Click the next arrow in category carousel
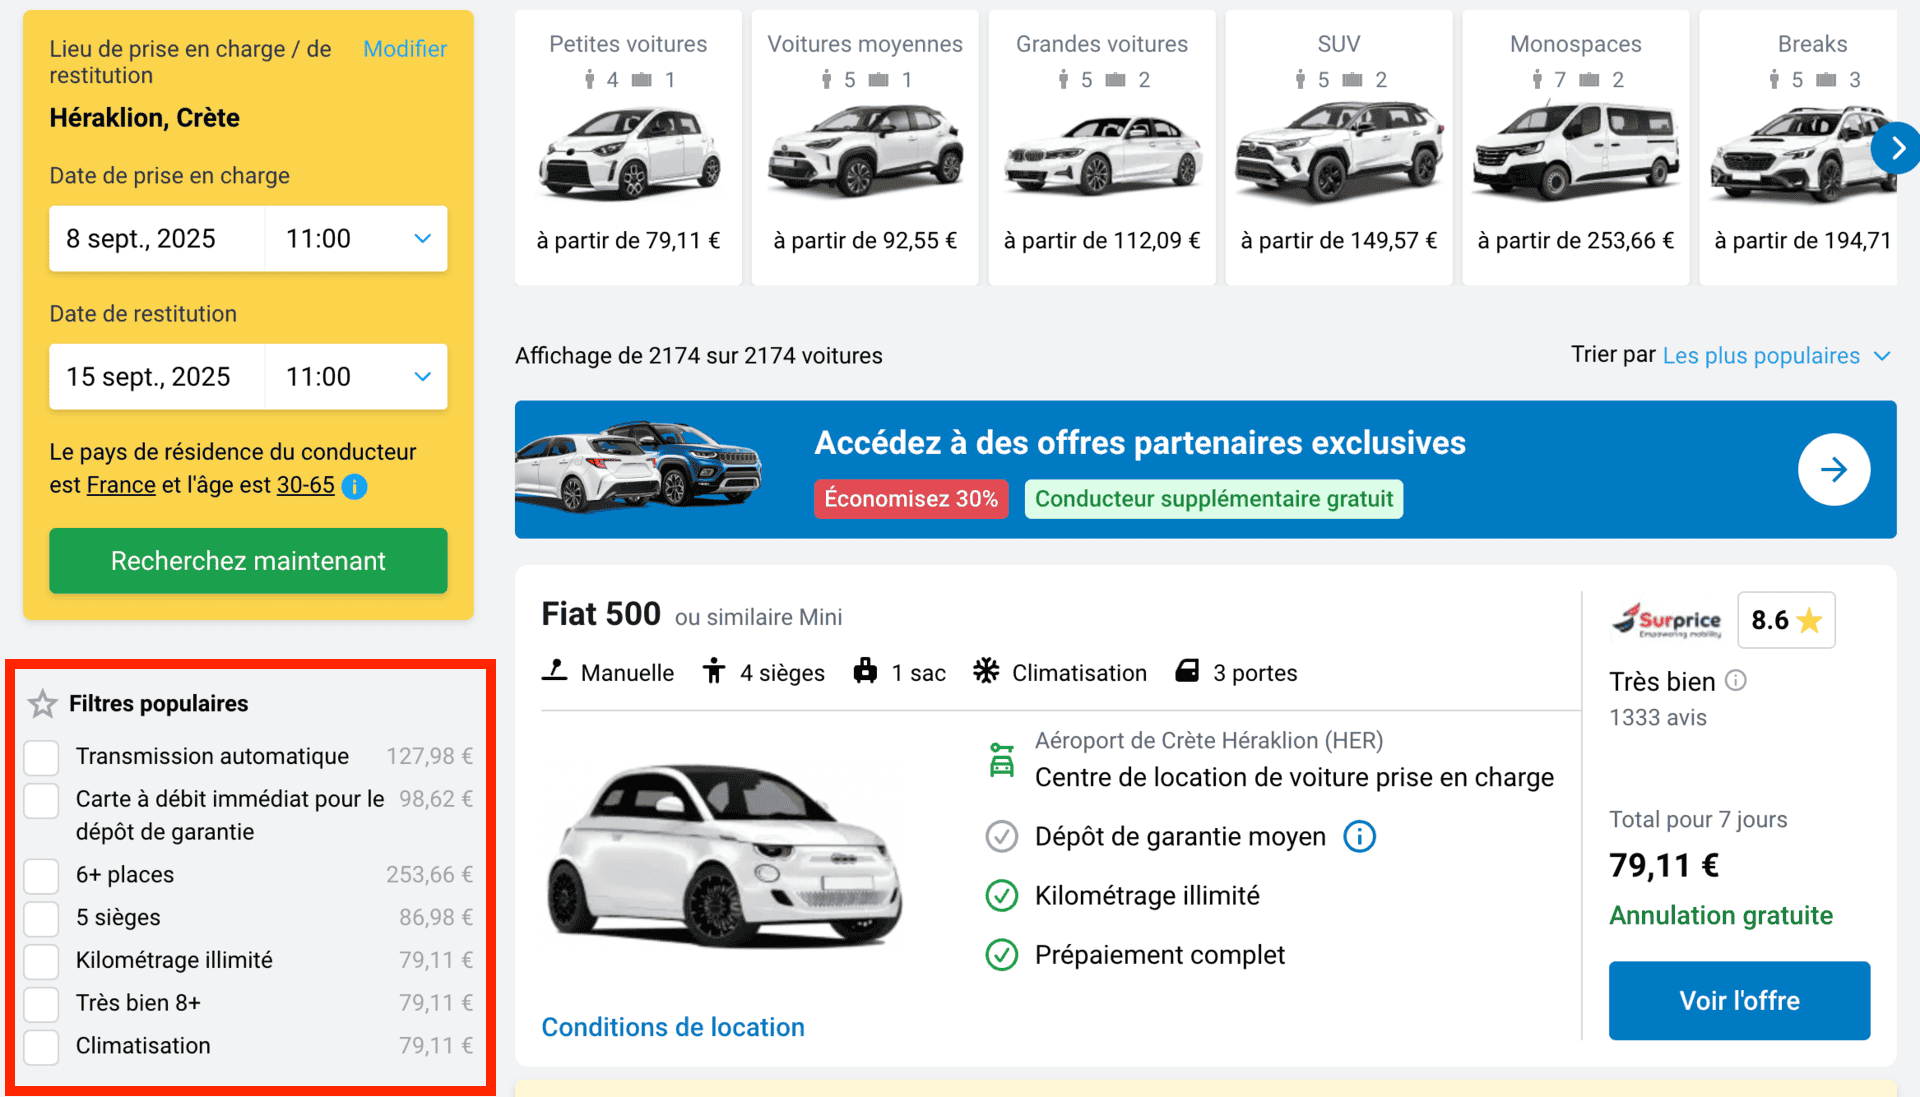The height and width of the screenshot is (1097, 1920). [x=1895, y=148]
